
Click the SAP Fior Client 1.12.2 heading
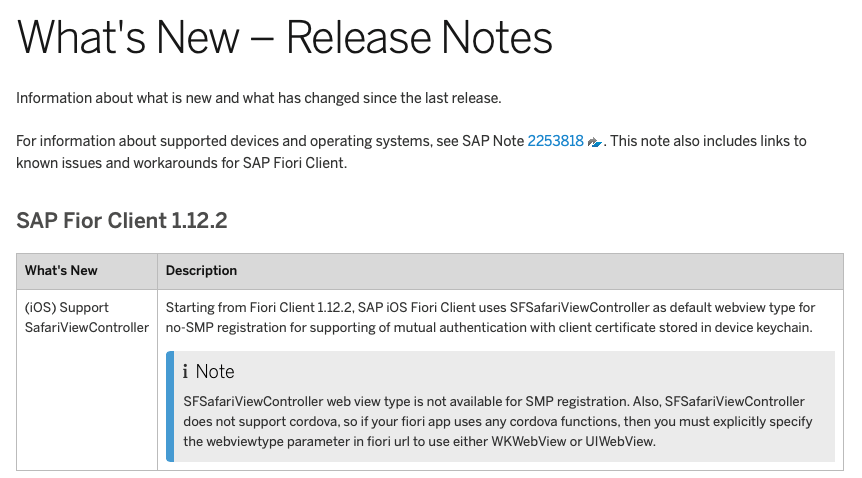click(121, 221)
